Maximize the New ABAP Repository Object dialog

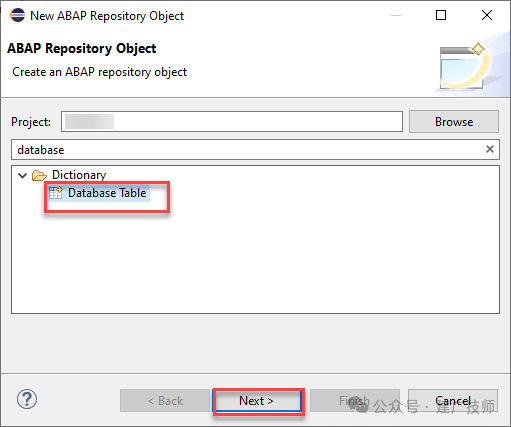tap(441, 15)
